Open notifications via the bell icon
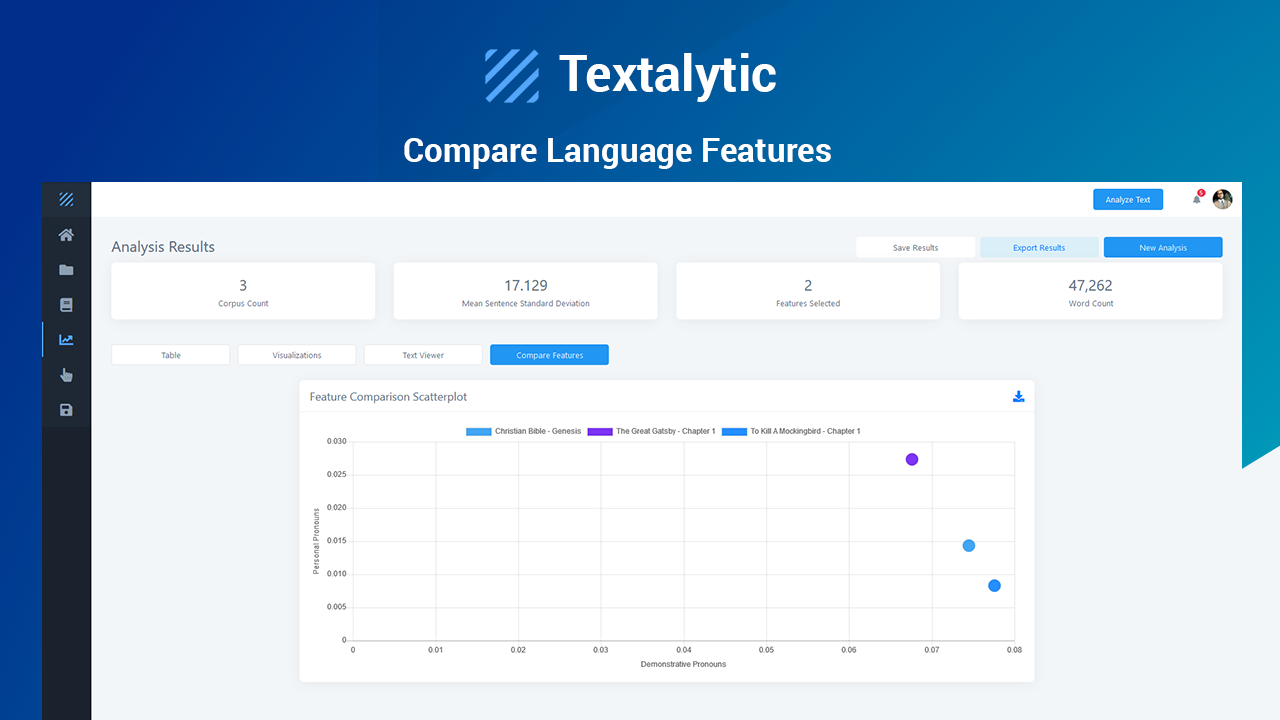1280x720 pixels. (1196, 199)
